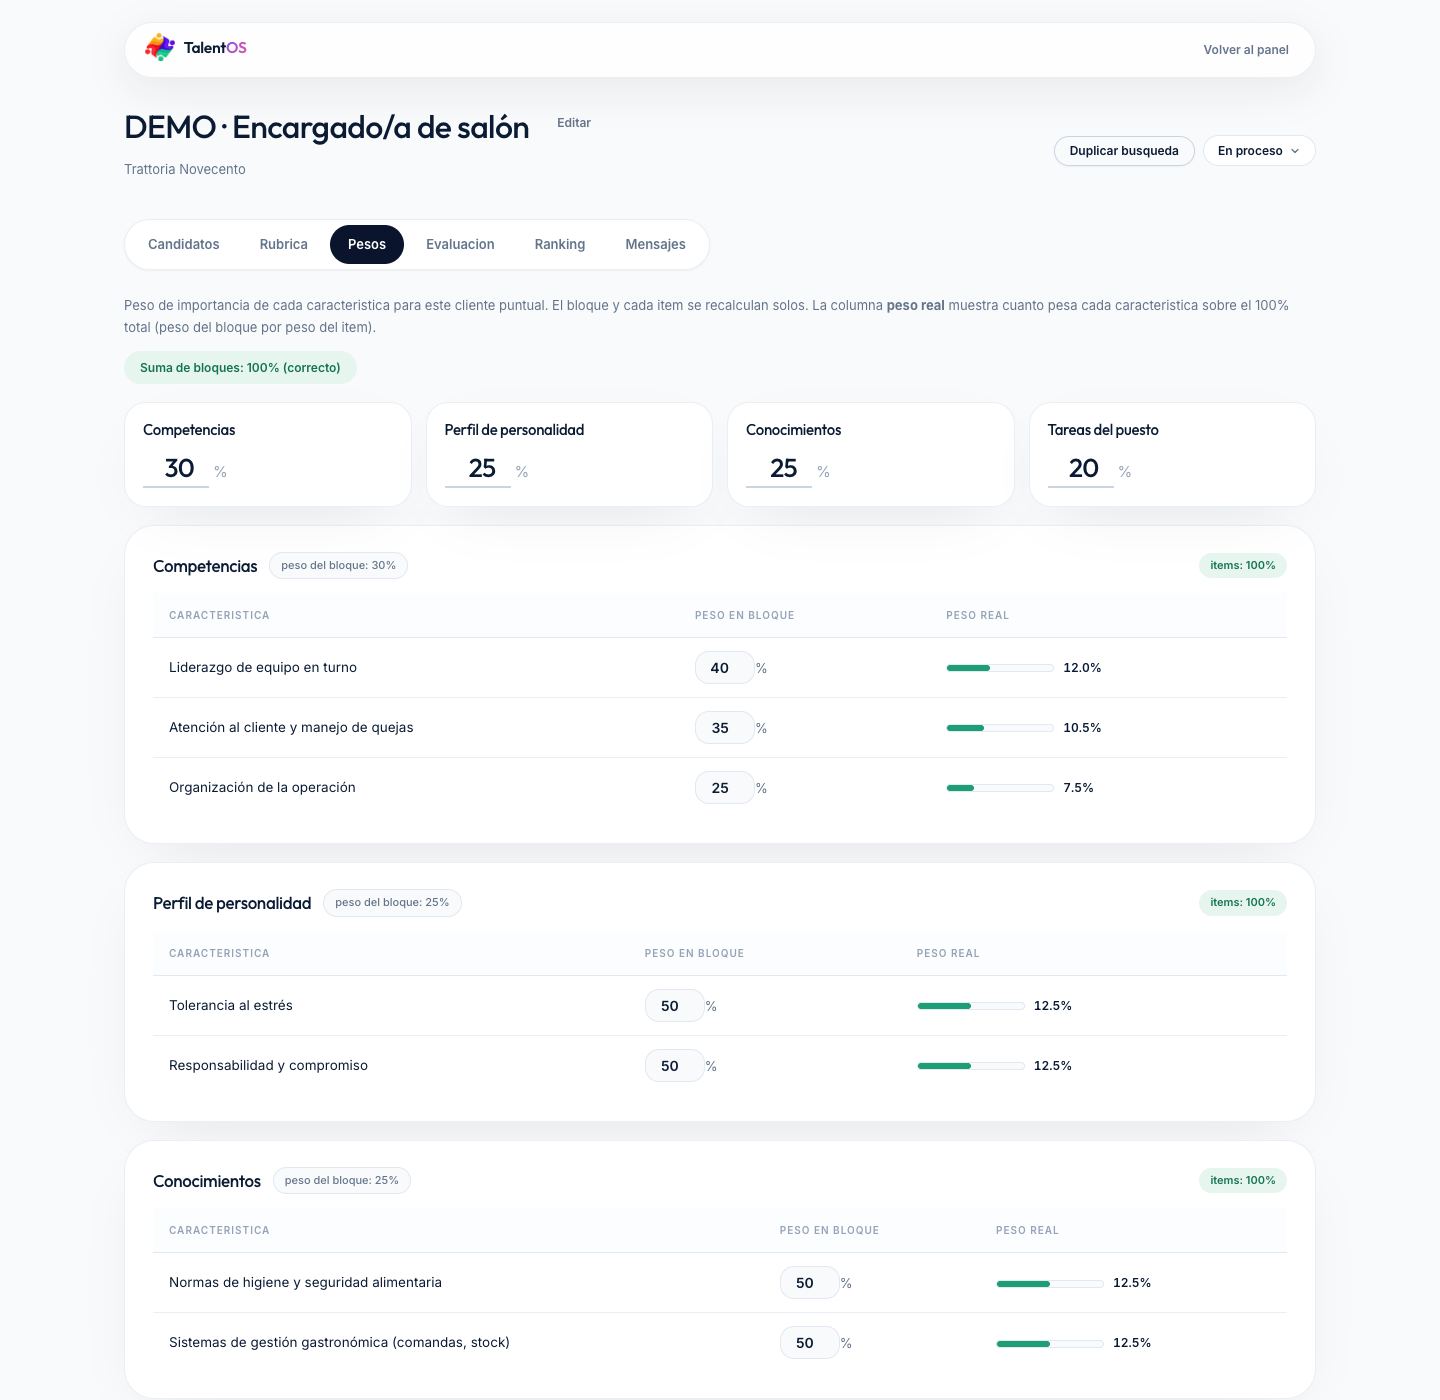Click Conocimientos 'peso del bloque: 25%' badge
This screenshot has width=1440, height=1400.
click(342, 1181)
